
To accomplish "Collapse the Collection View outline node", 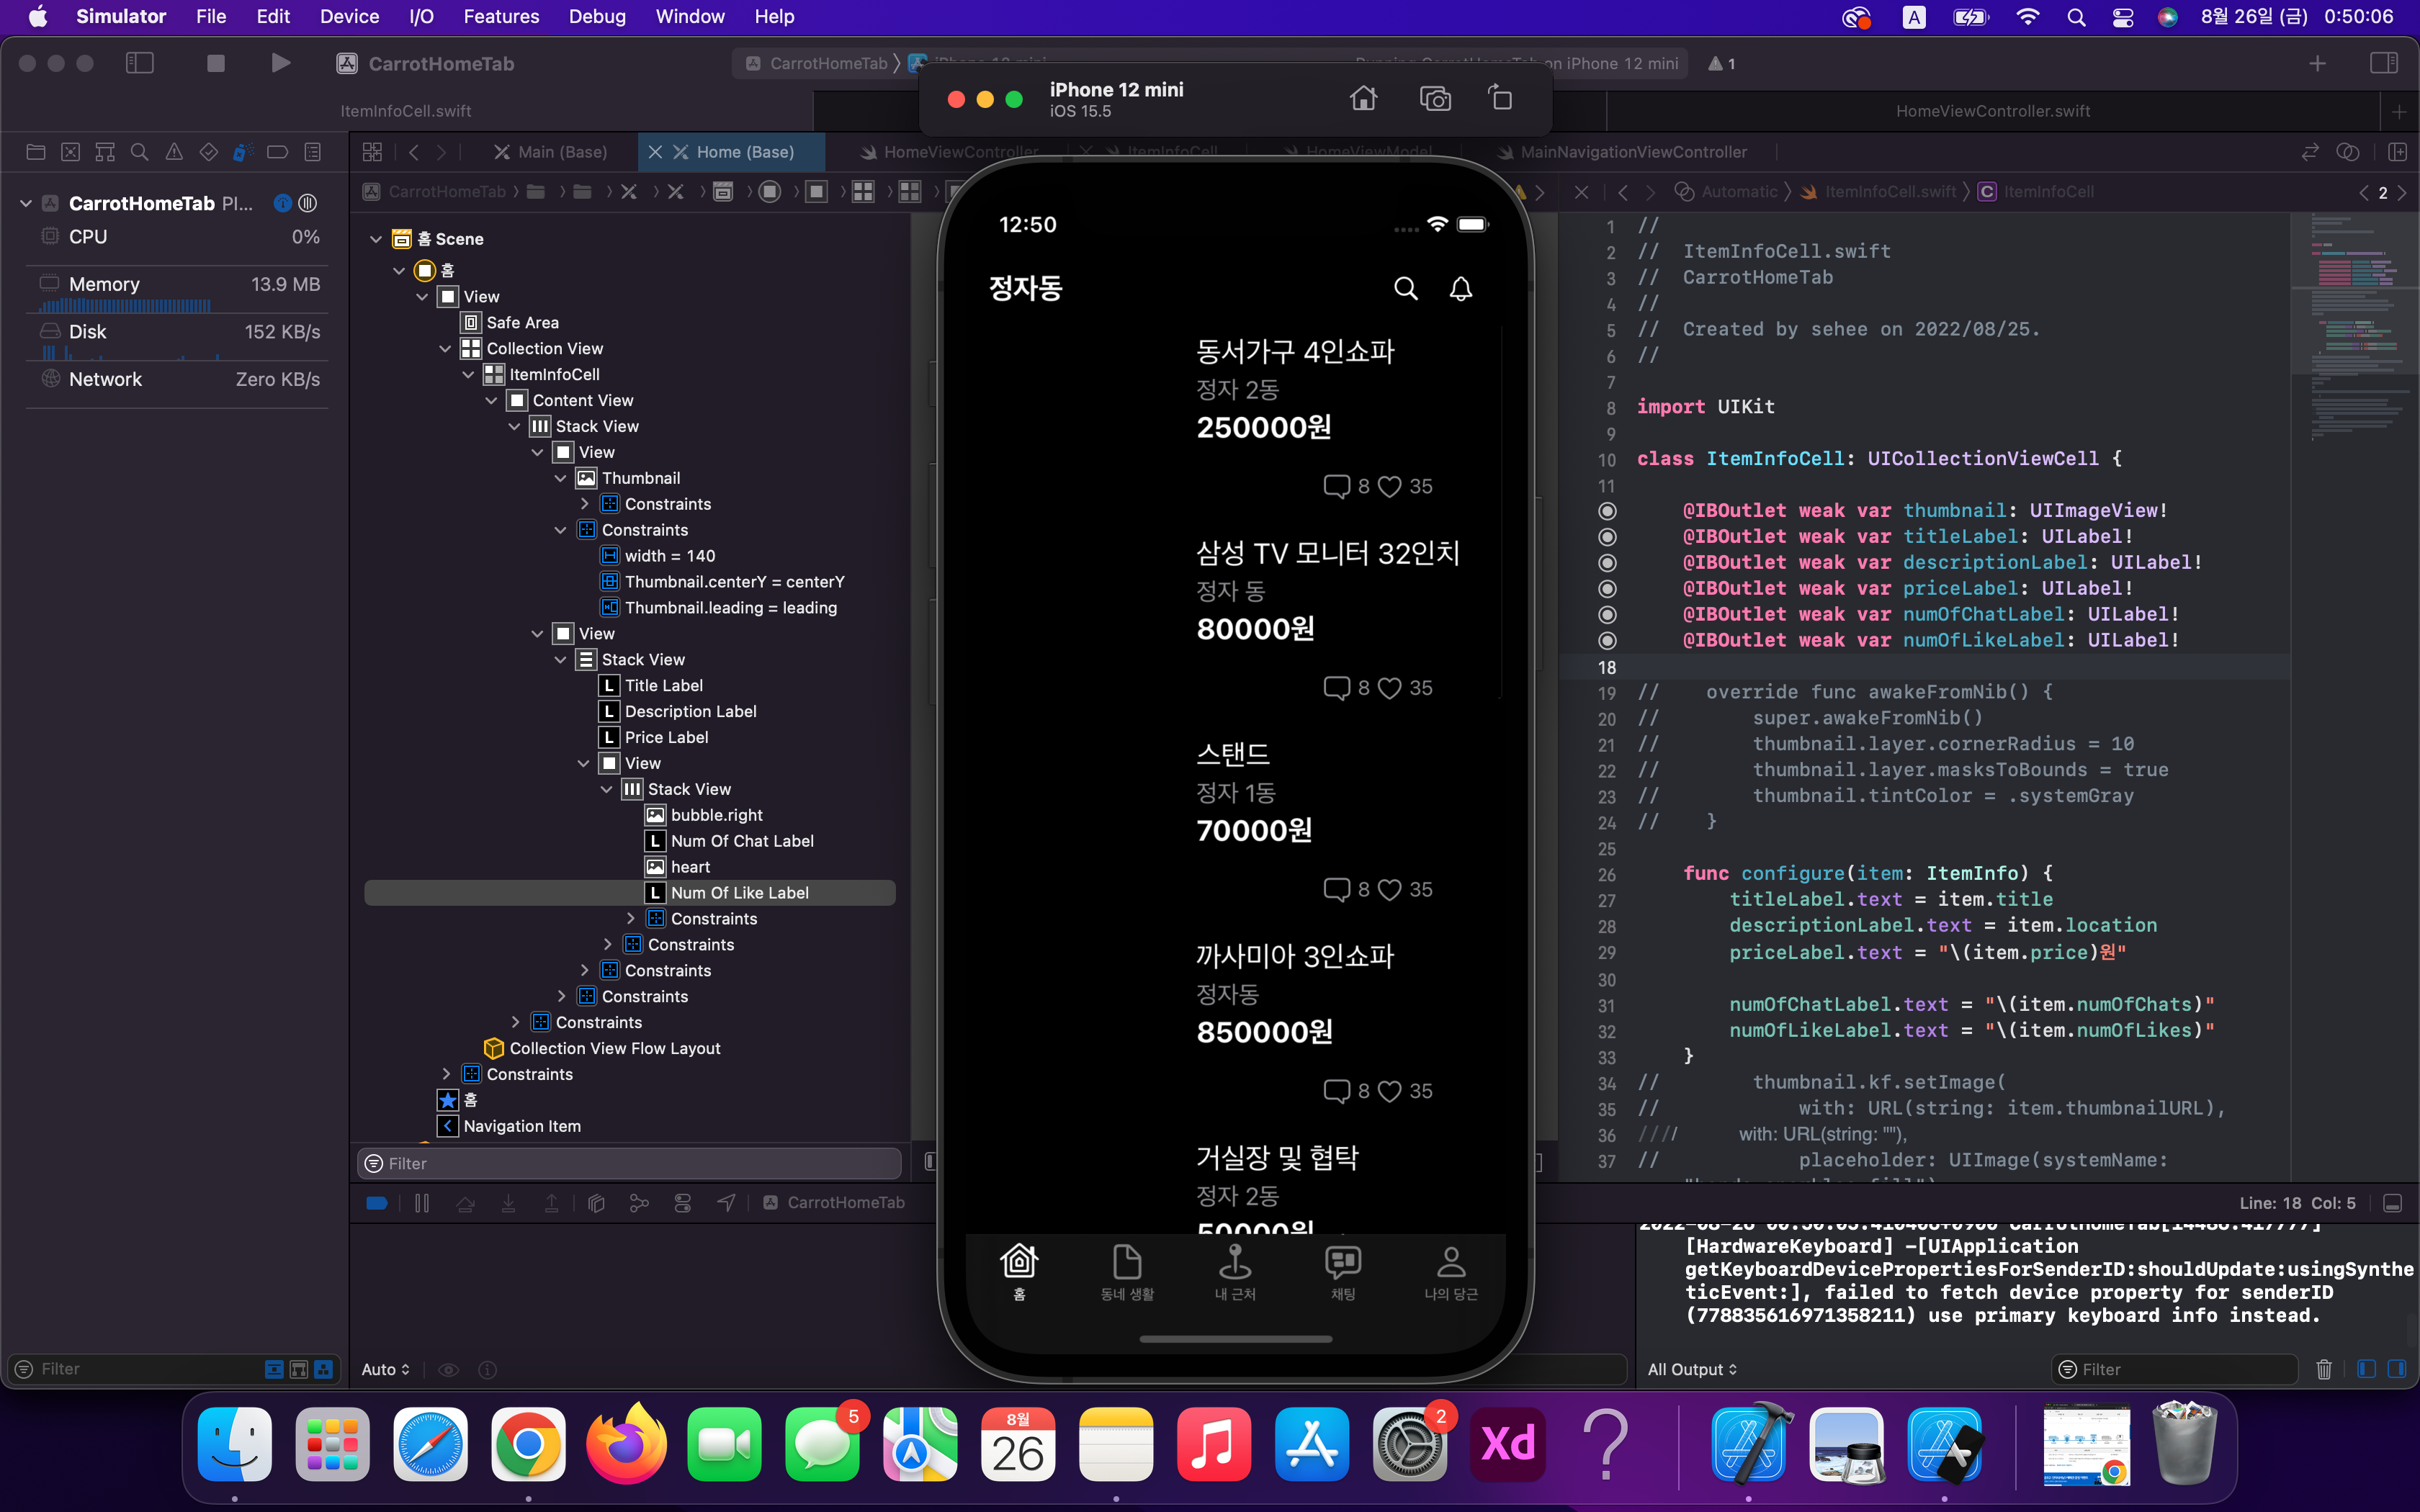I will 446,348.
